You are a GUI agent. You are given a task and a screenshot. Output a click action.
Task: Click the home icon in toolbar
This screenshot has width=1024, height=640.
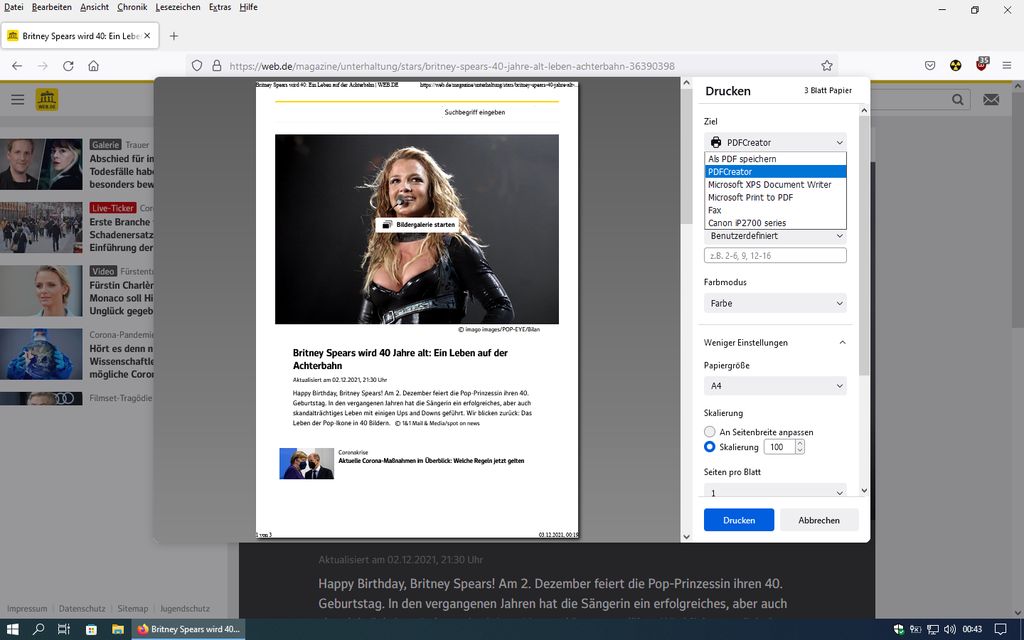pos(93,66)
